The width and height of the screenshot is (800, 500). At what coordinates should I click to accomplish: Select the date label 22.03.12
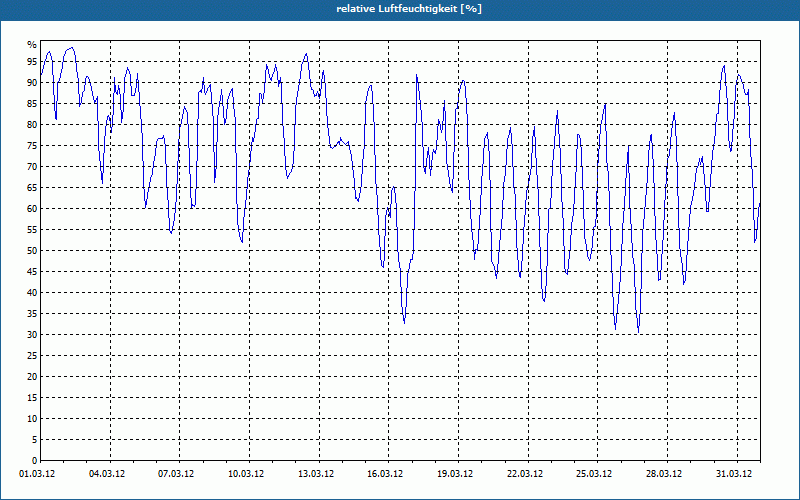coord(525,473)
